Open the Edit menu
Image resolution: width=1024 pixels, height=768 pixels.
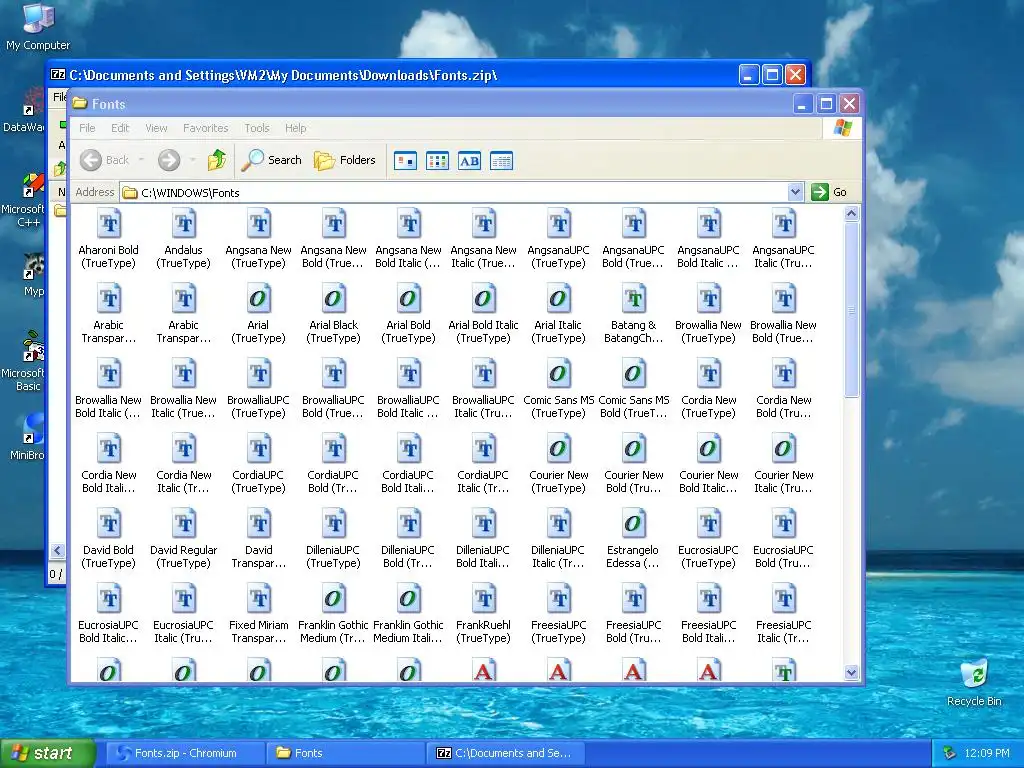[120, 128]
